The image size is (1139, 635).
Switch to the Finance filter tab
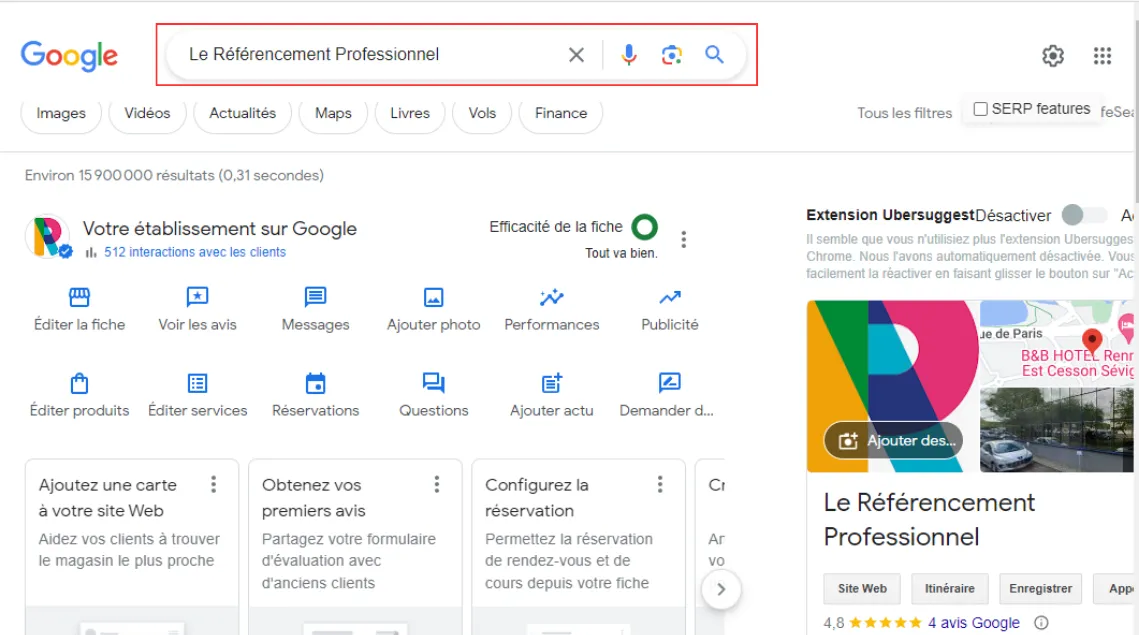pos(561,113)
